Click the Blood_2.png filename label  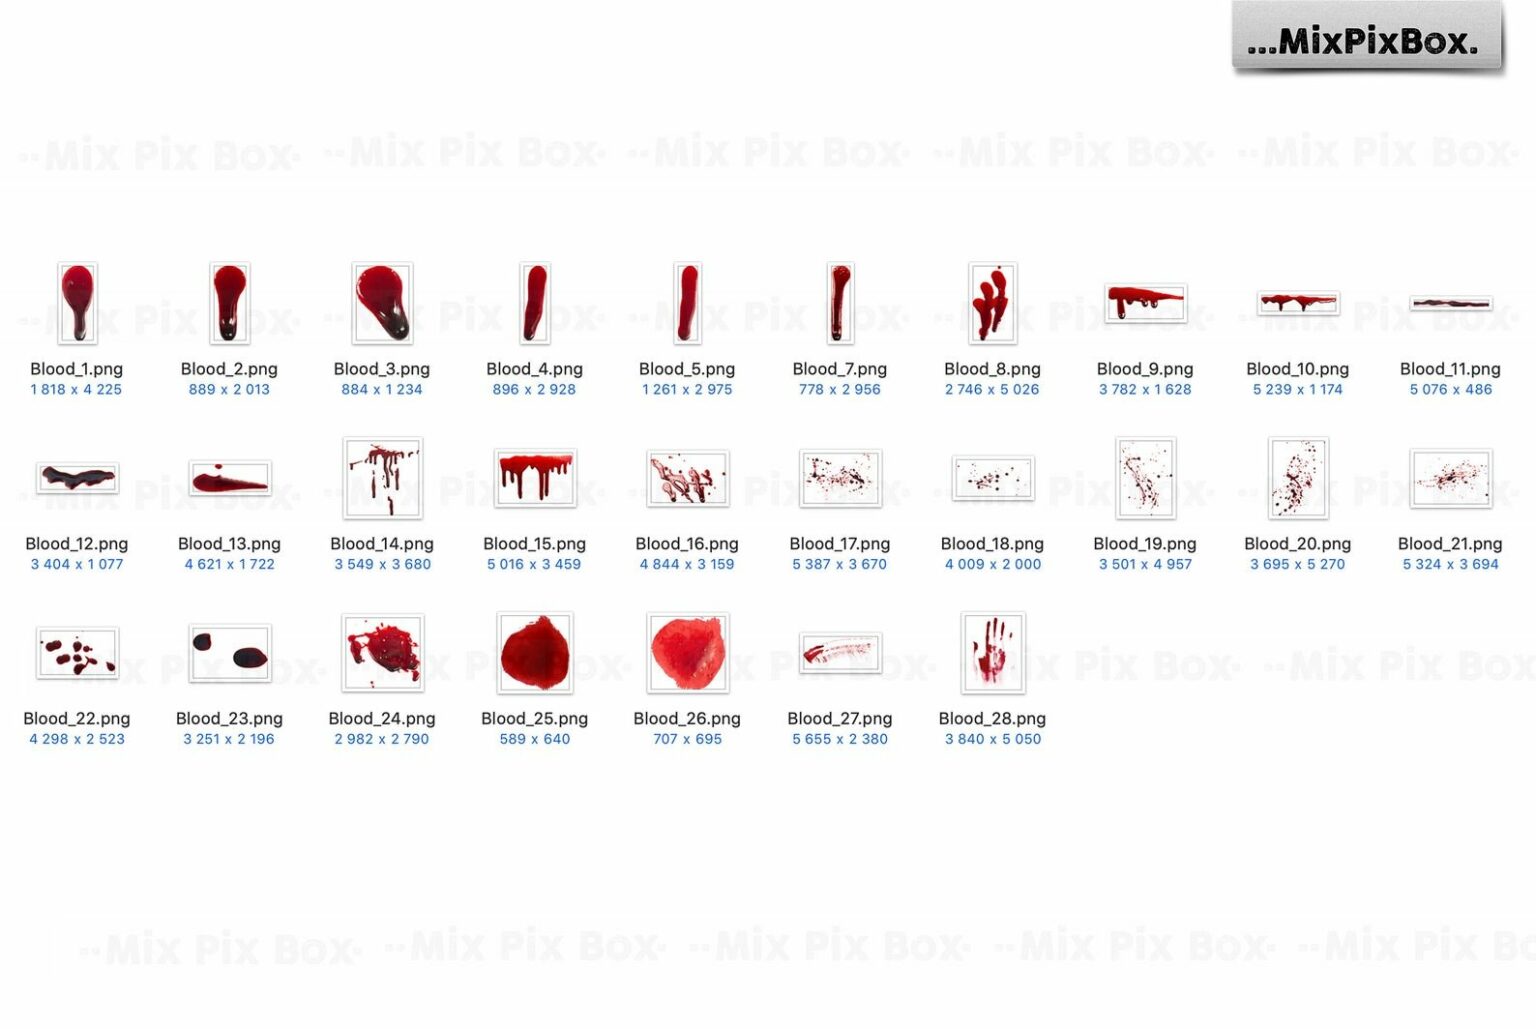(x=229, y=368)
